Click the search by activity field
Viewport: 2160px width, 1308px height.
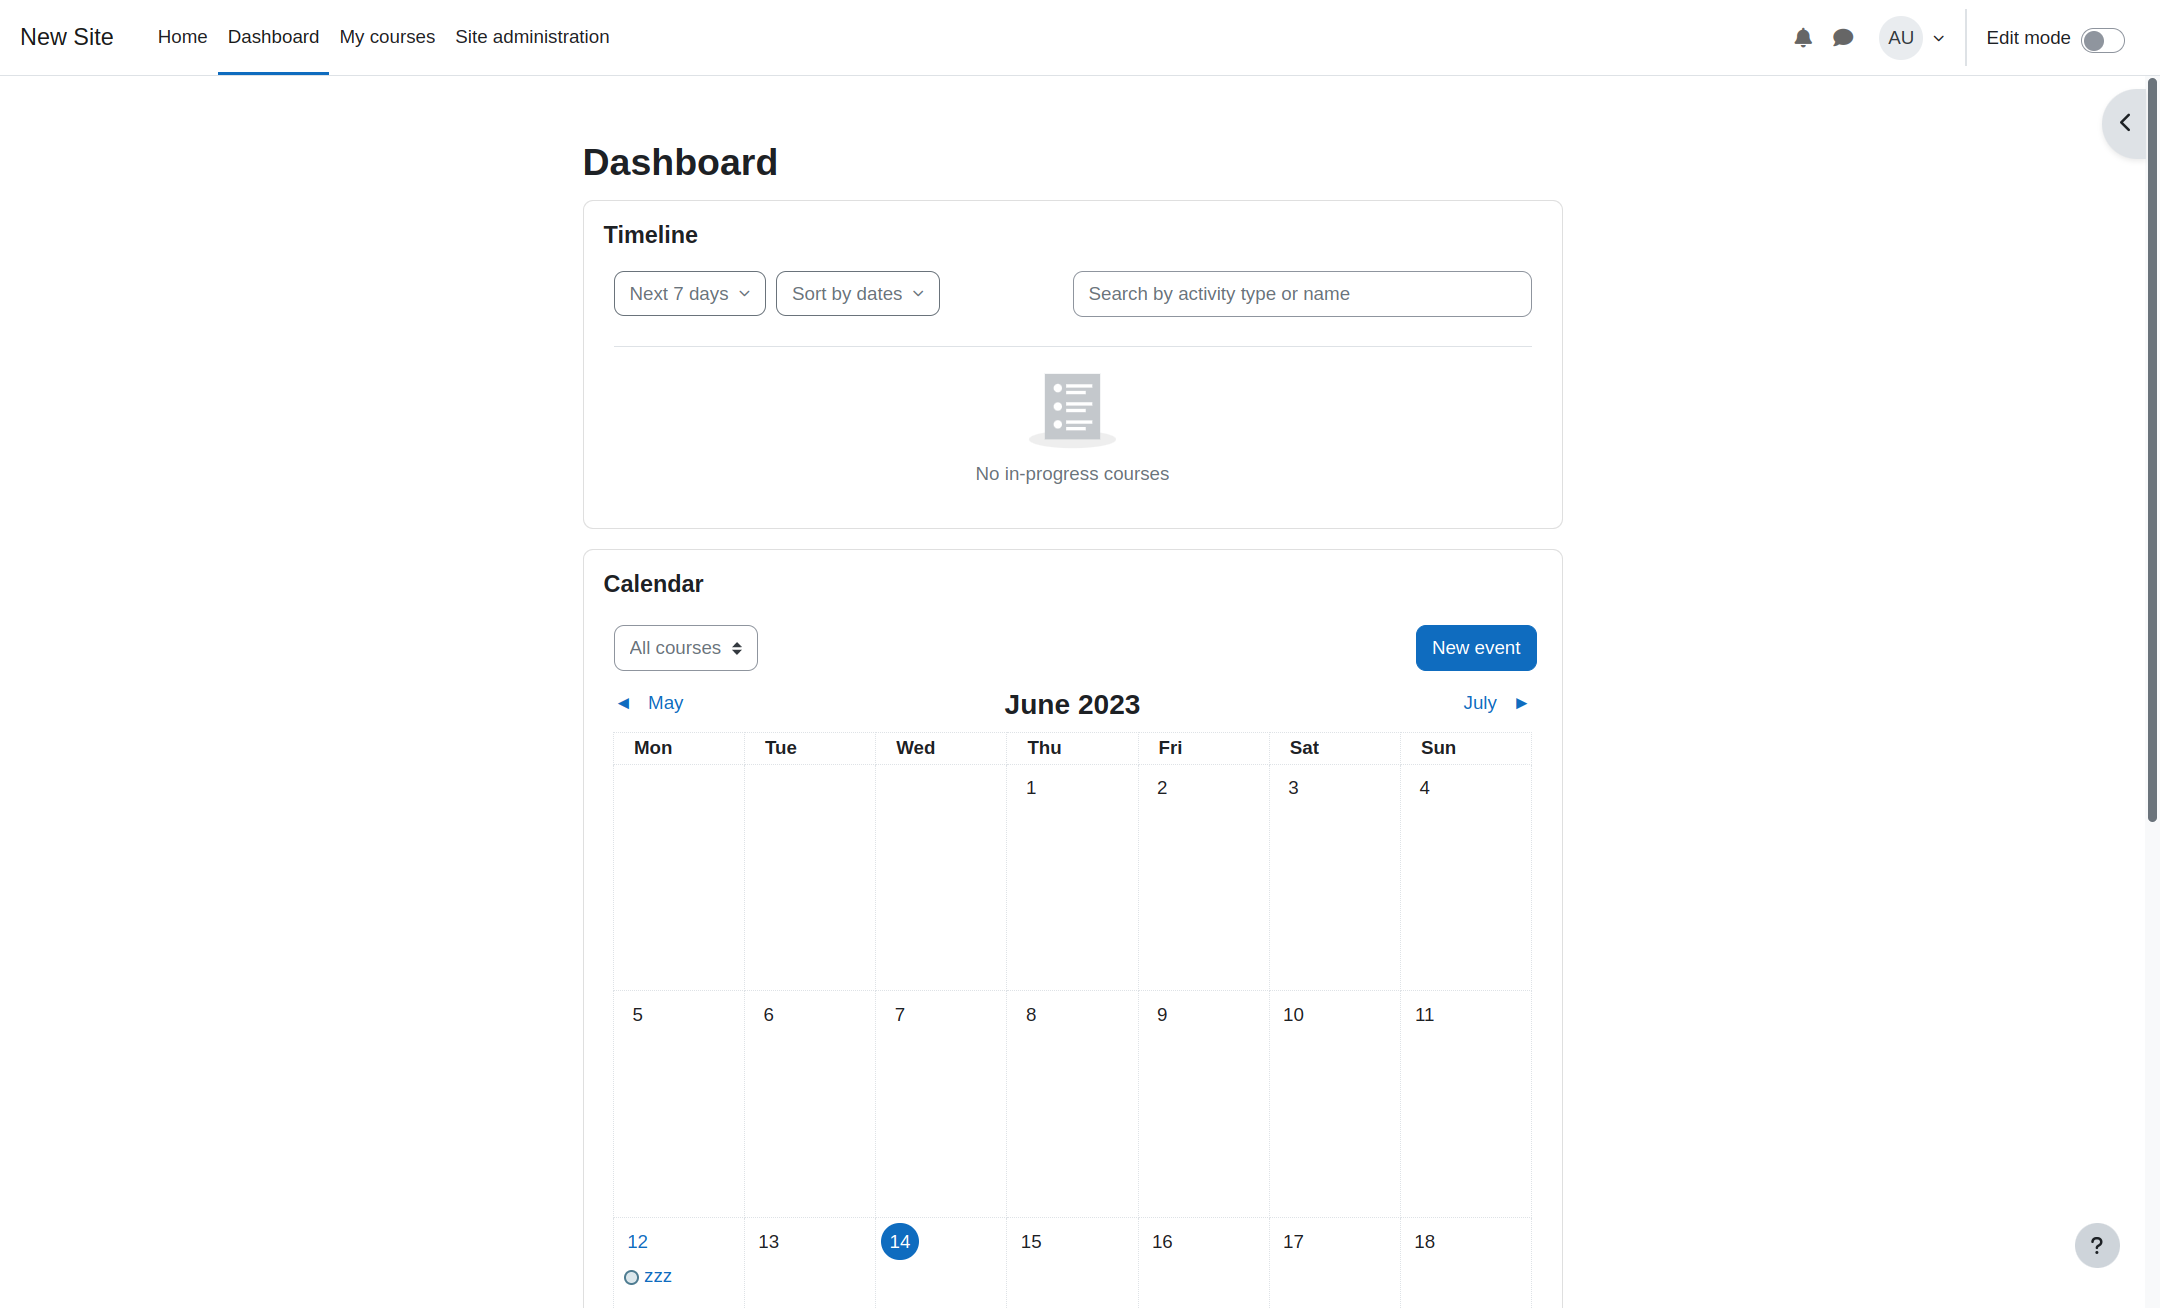1301,294
